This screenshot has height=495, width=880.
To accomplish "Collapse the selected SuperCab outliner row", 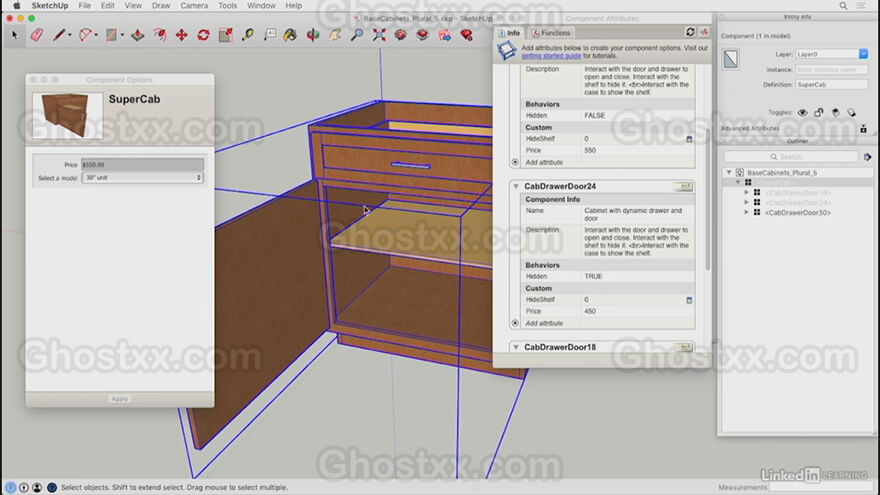I will pos(737,182).
